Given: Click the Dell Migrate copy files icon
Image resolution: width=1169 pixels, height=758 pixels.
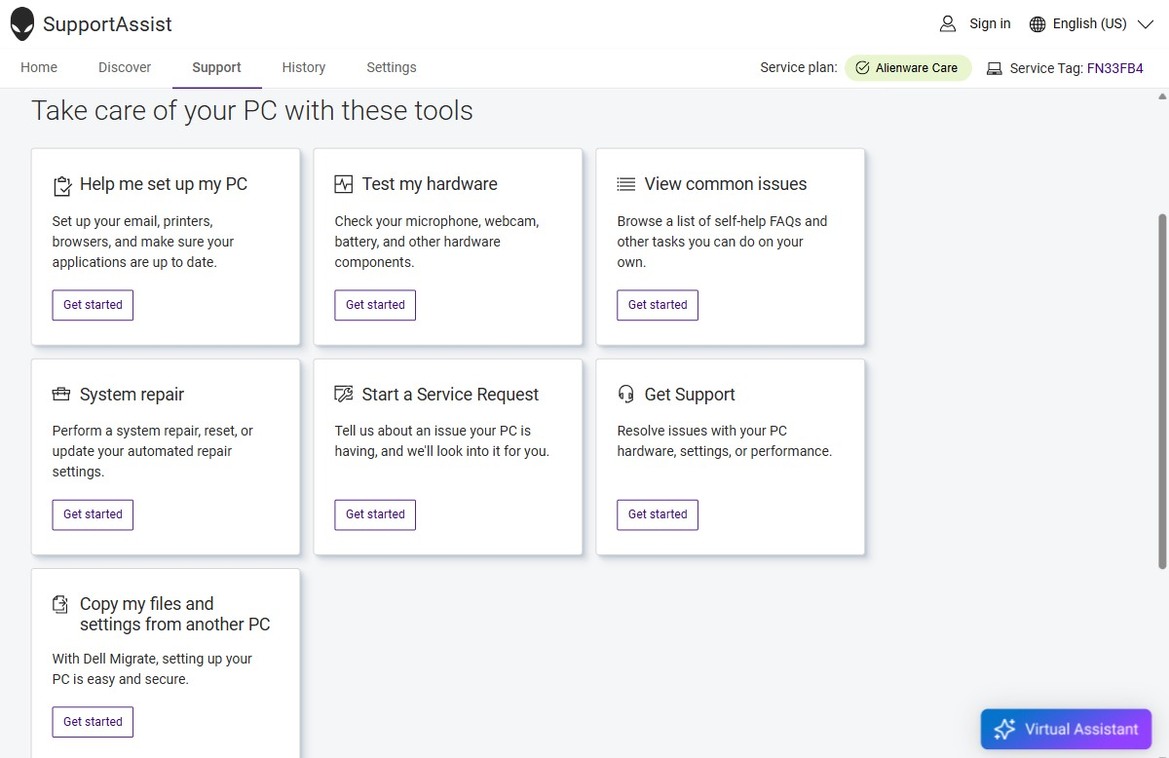Looking at the screenshot, I should coord(62,604).
